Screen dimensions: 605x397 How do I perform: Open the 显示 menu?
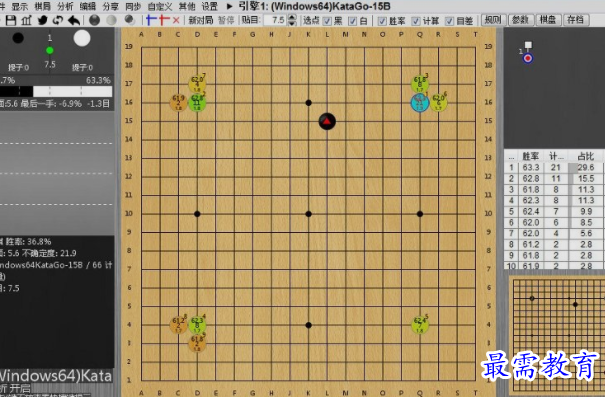tap(20, 6)
